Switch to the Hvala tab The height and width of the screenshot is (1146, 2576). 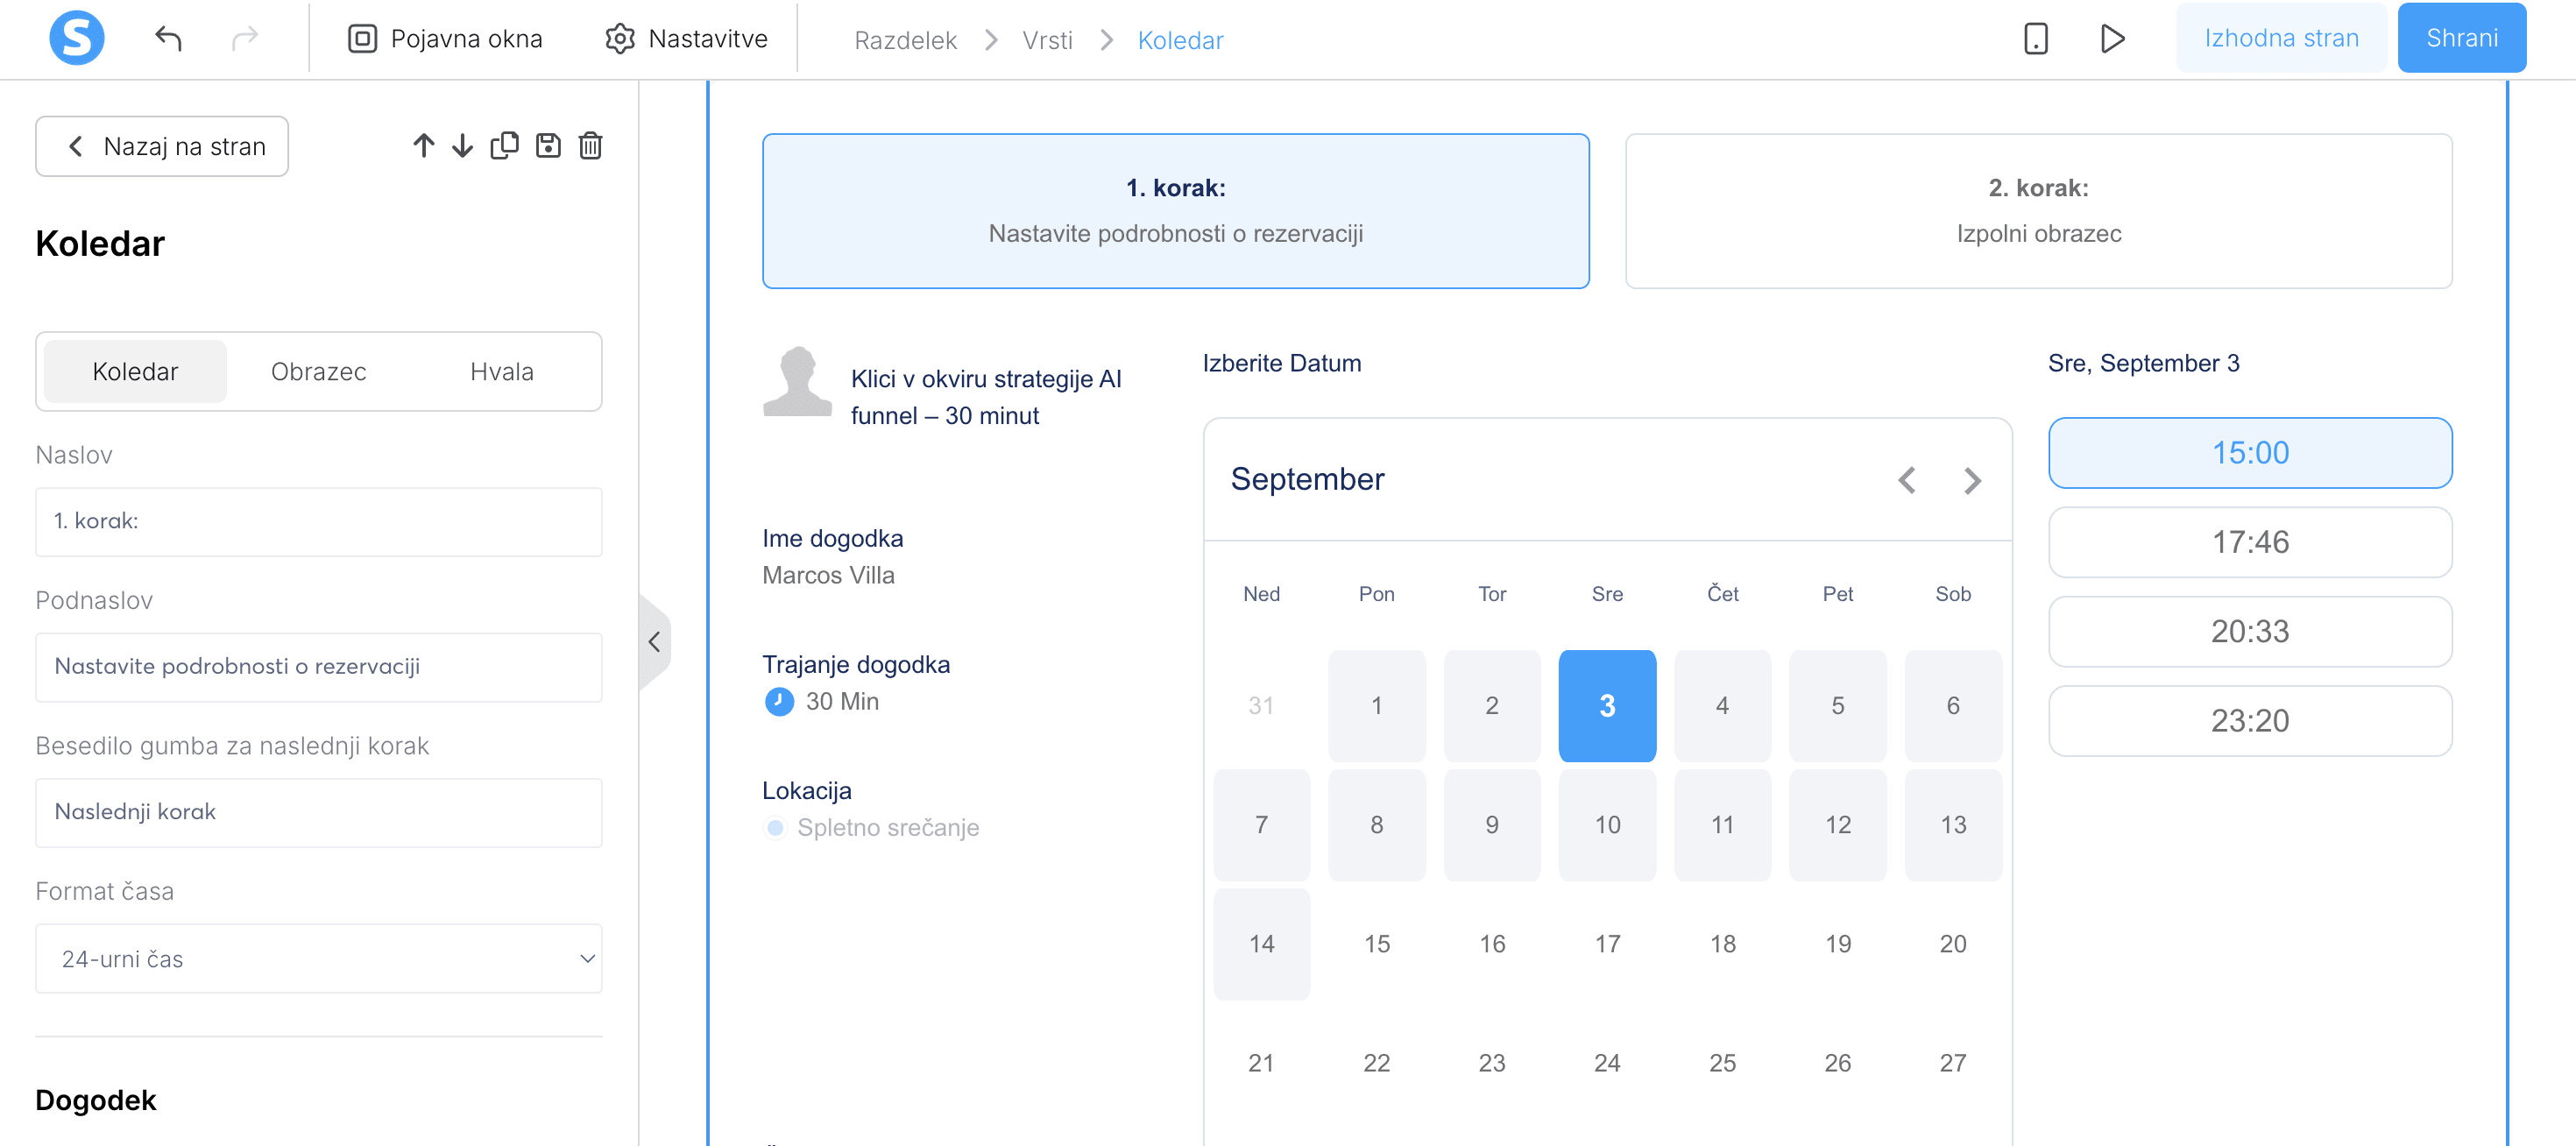coord(502,371)
